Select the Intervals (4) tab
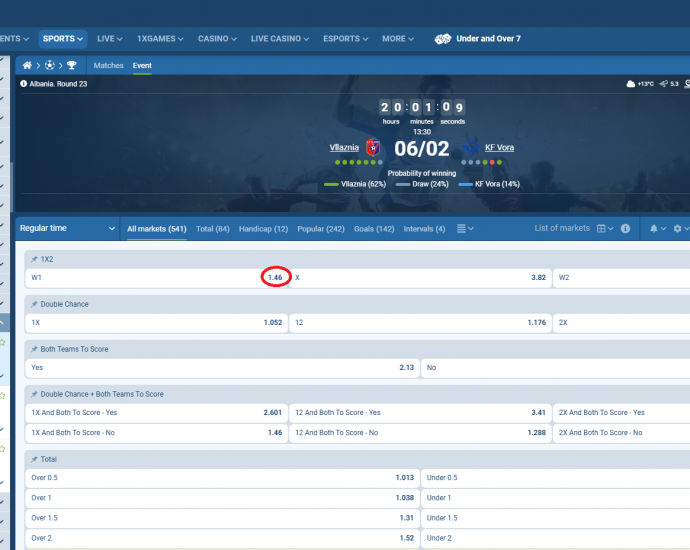This screenshot has width=690, height=550. click(424, 229)
